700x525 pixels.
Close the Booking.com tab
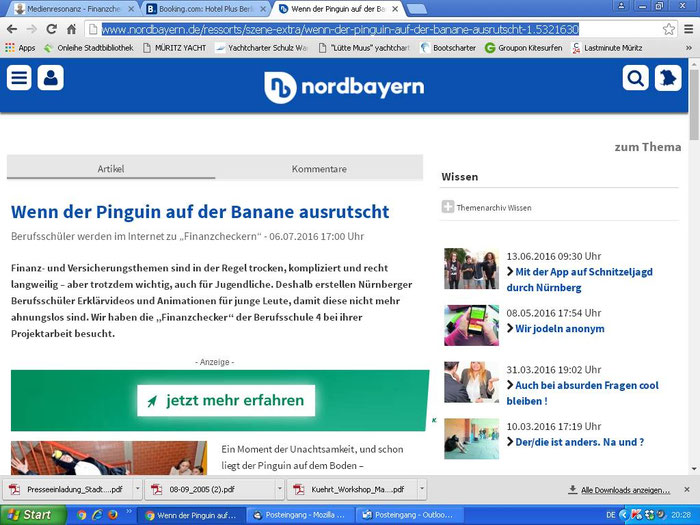click(263, 8)
